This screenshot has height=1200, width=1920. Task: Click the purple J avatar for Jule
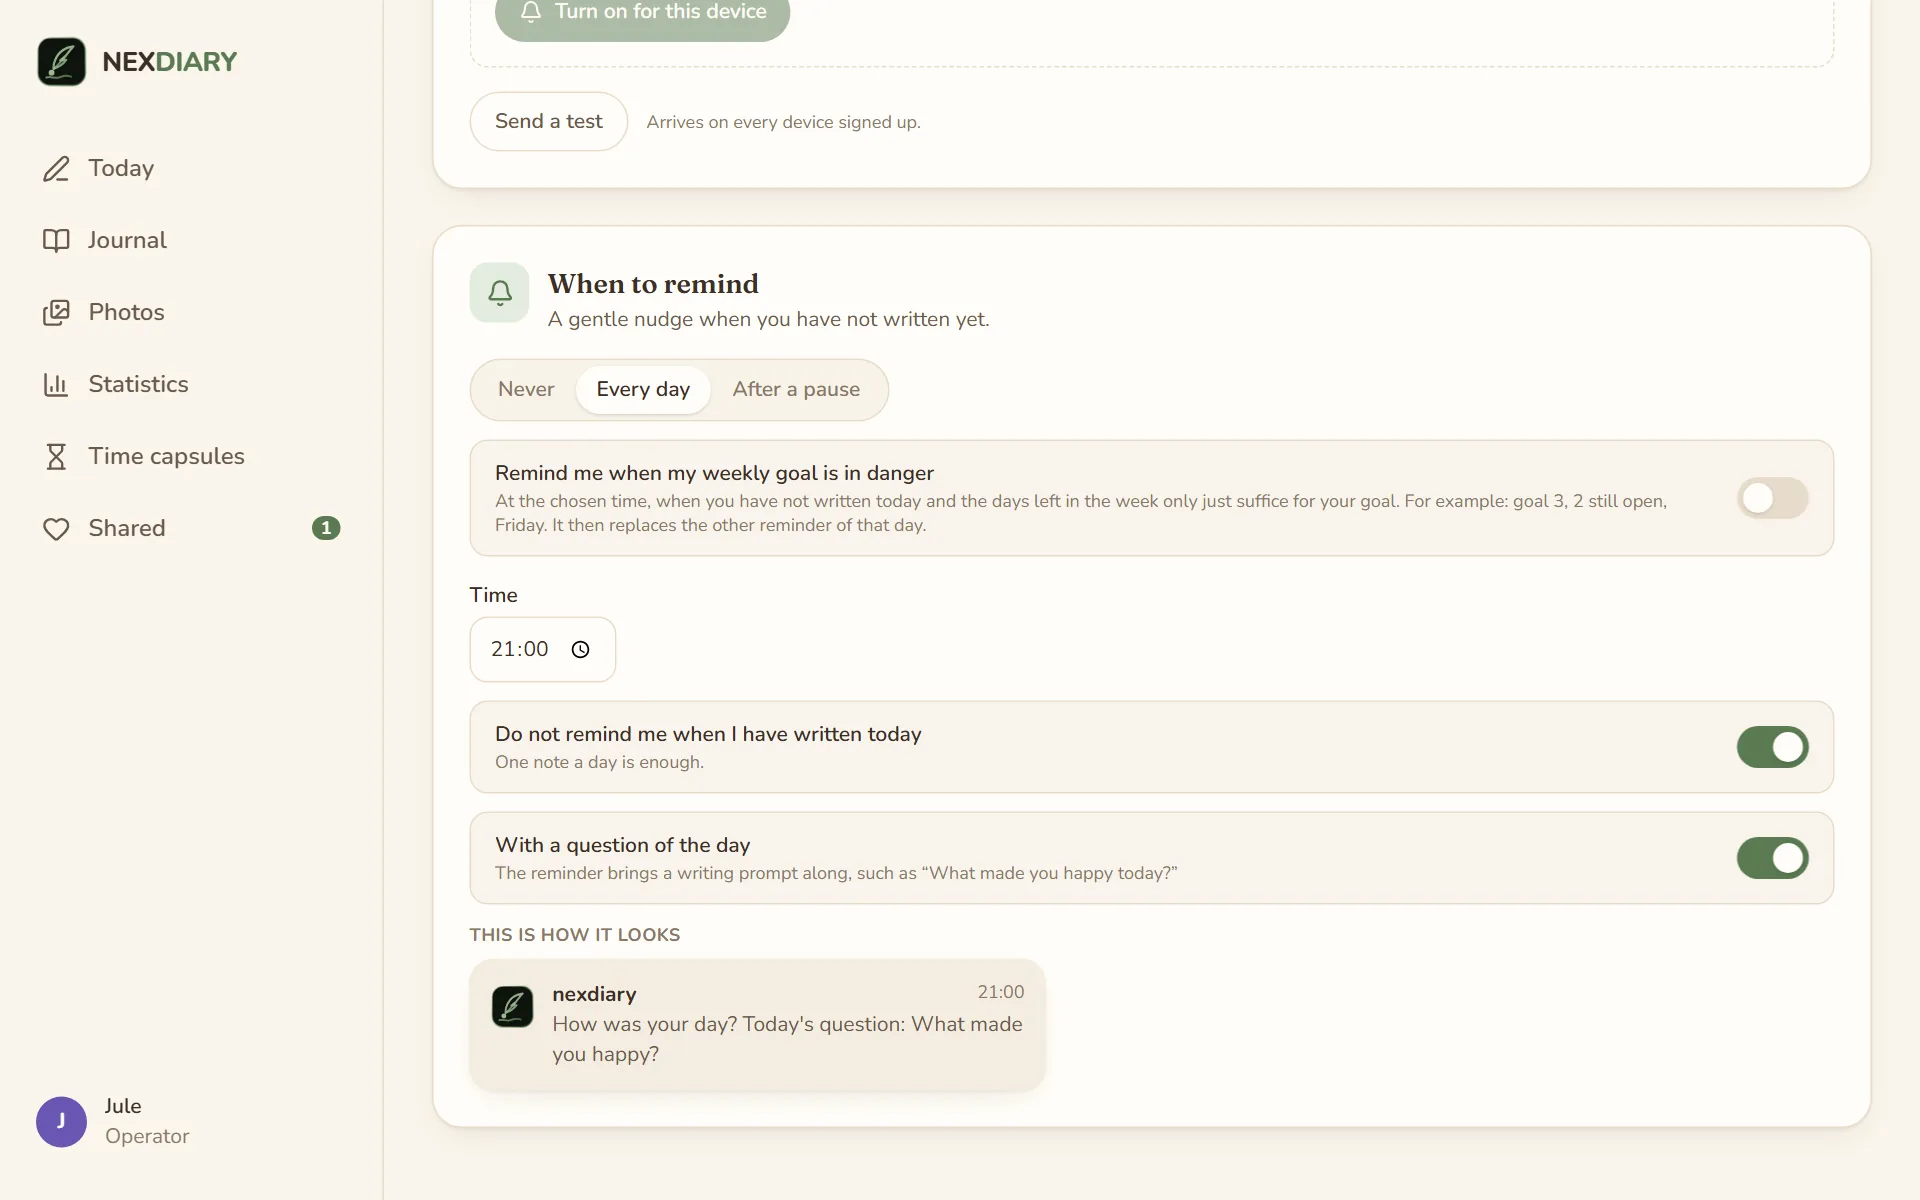click(61, 1122)
